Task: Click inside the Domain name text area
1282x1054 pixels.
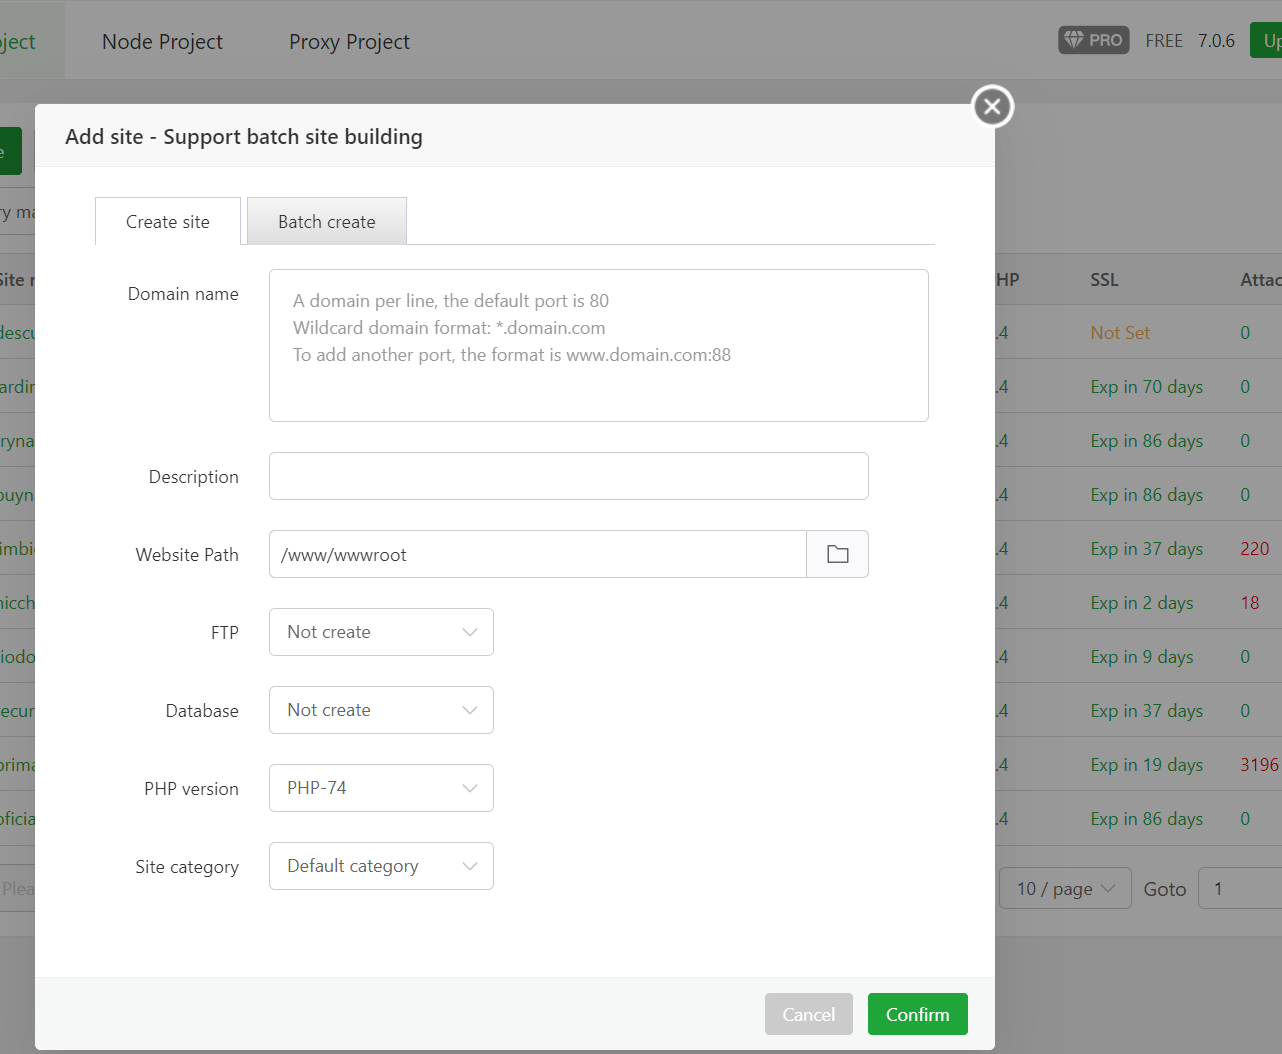Action: pos(598,345)
